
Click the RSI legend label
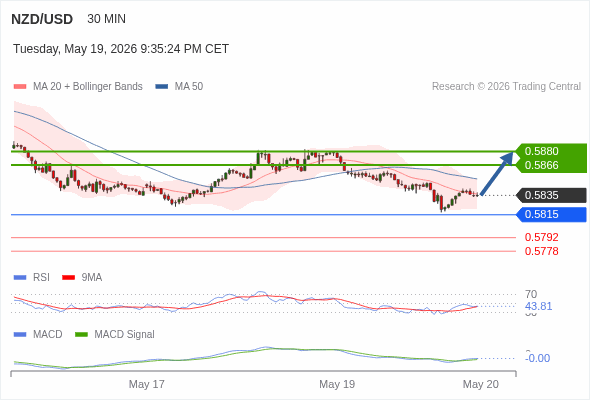coord(41,278)
